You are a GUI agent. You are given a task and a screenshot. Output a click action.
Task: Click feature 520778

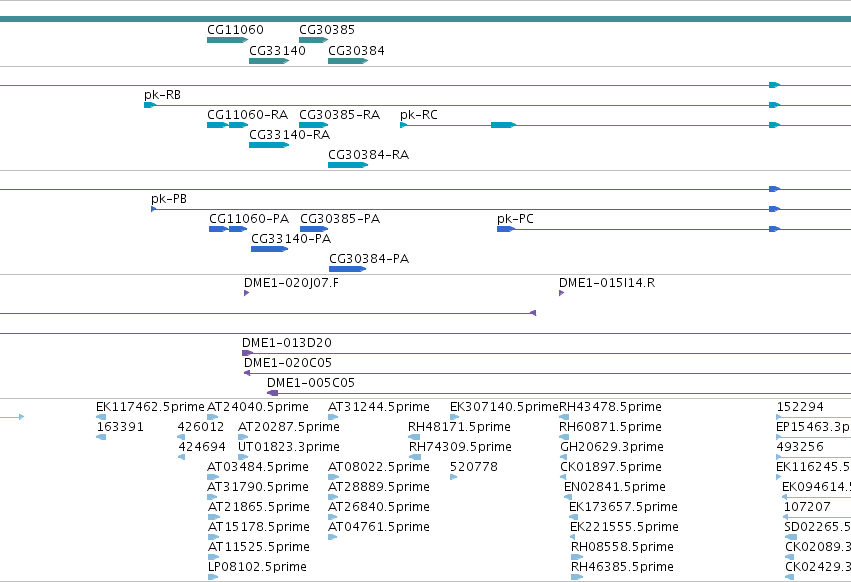point(454,477)
